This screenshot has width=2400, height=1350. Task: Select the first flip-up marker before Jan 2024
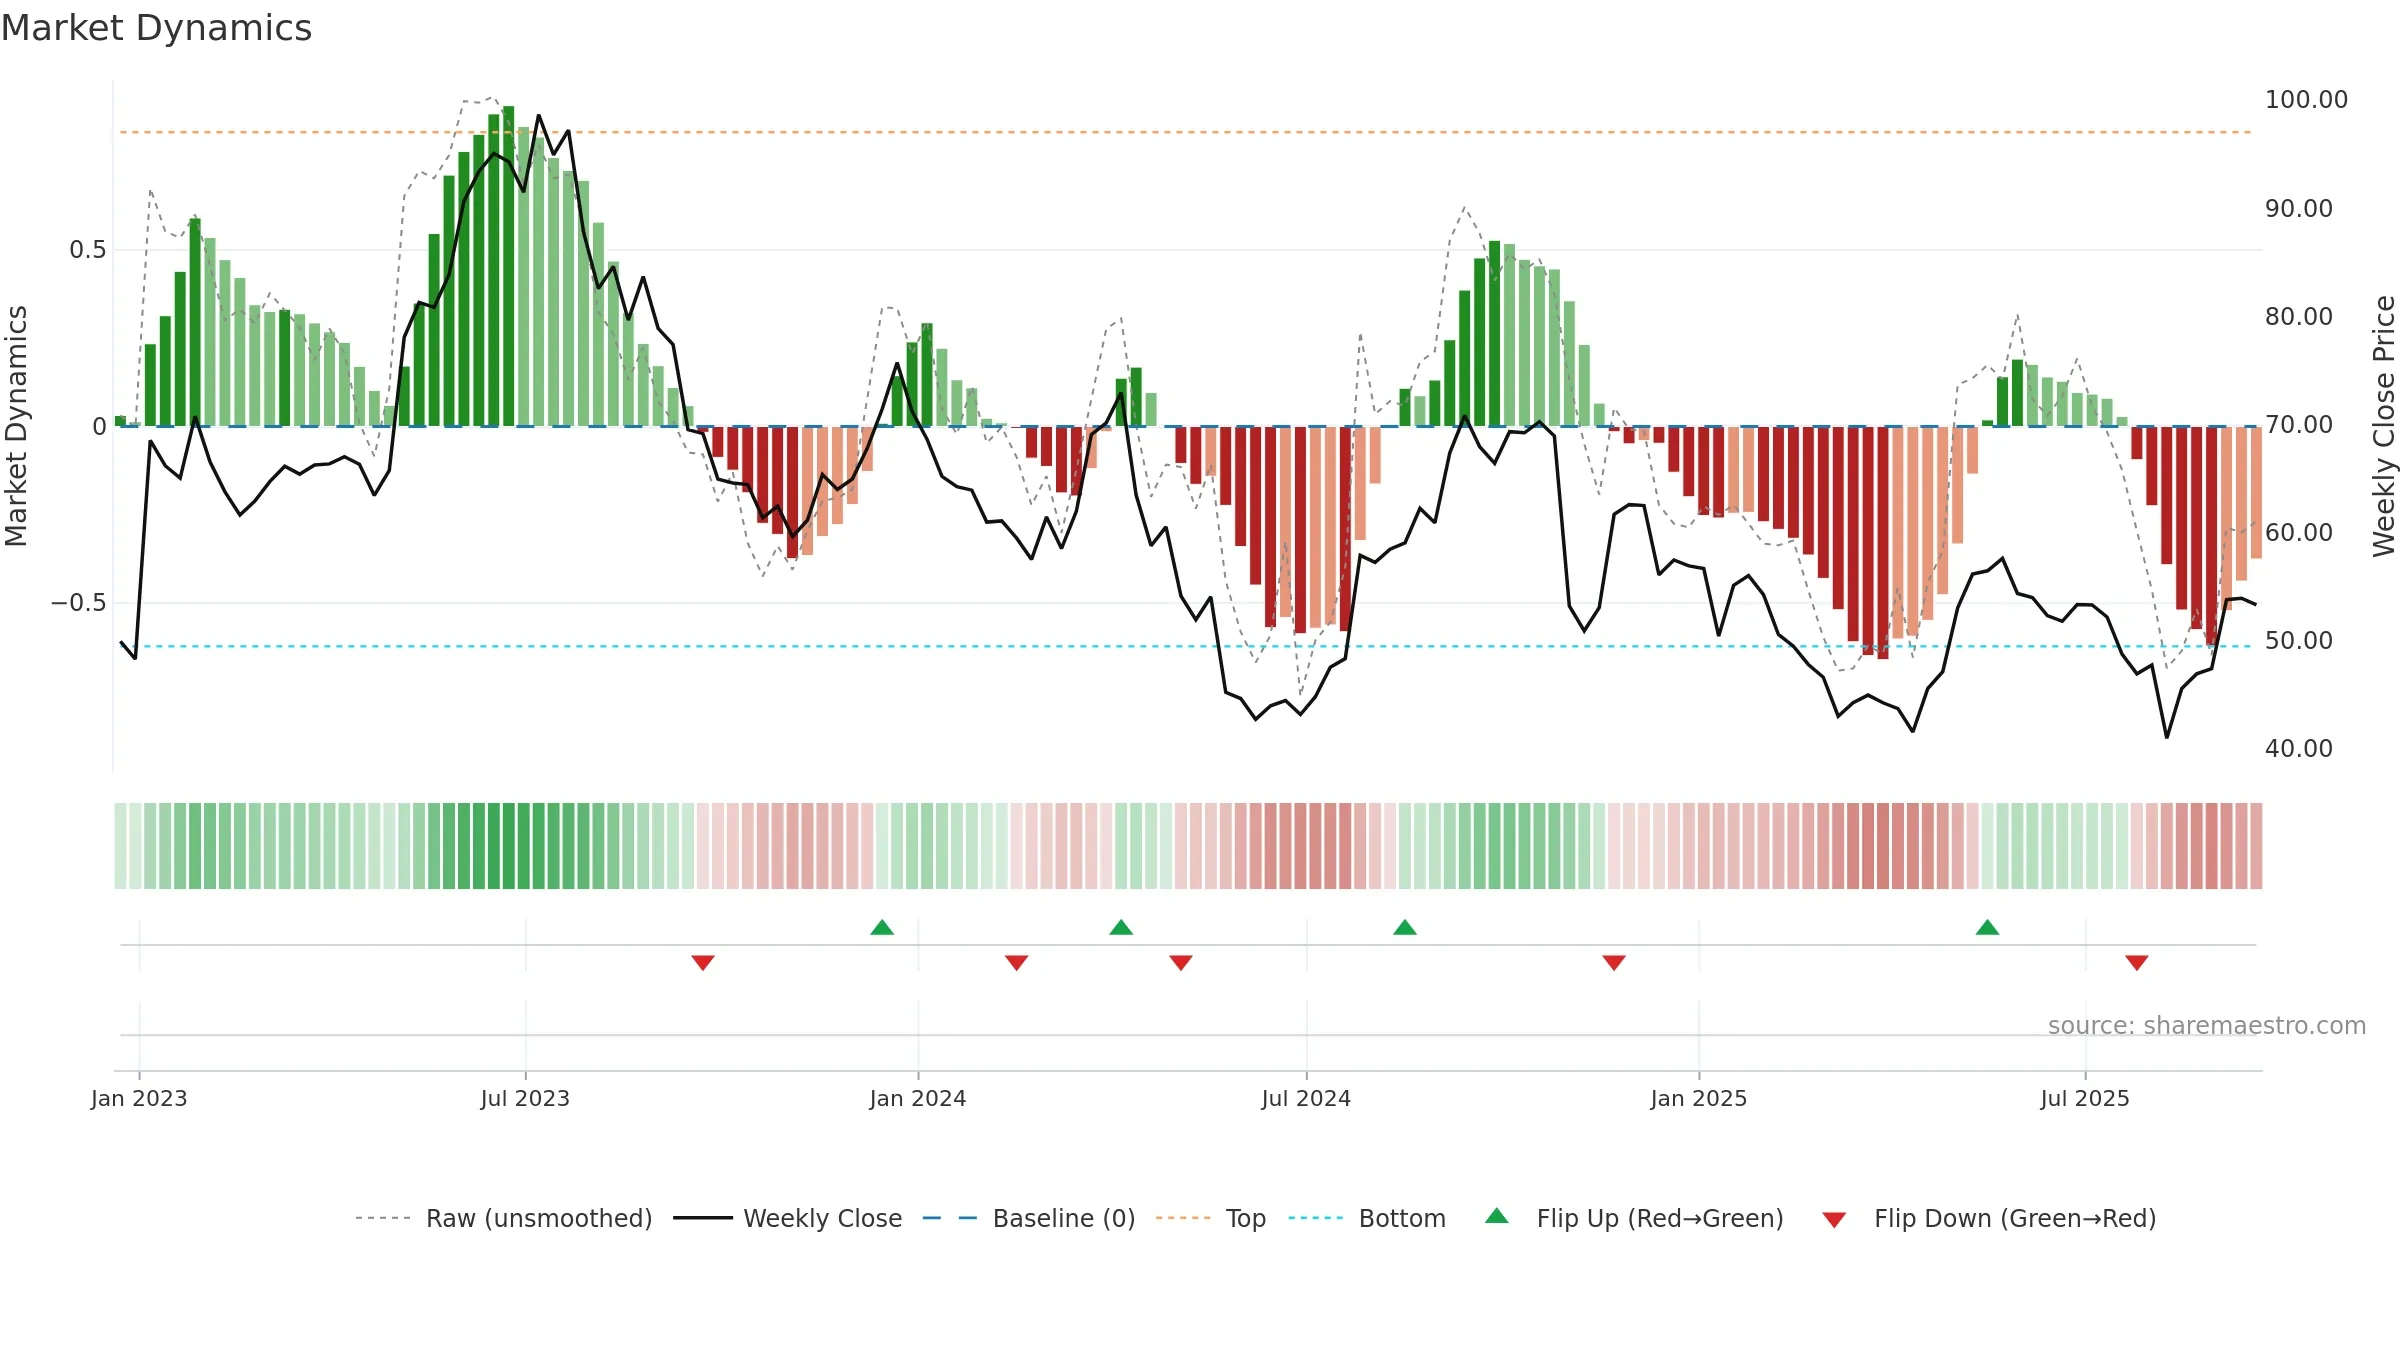point(882,927)
